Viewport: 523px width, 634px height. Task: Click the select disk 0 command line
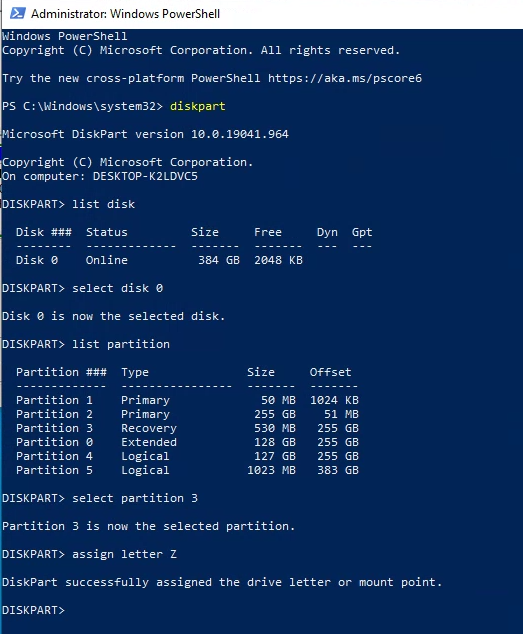pos(83,288)
